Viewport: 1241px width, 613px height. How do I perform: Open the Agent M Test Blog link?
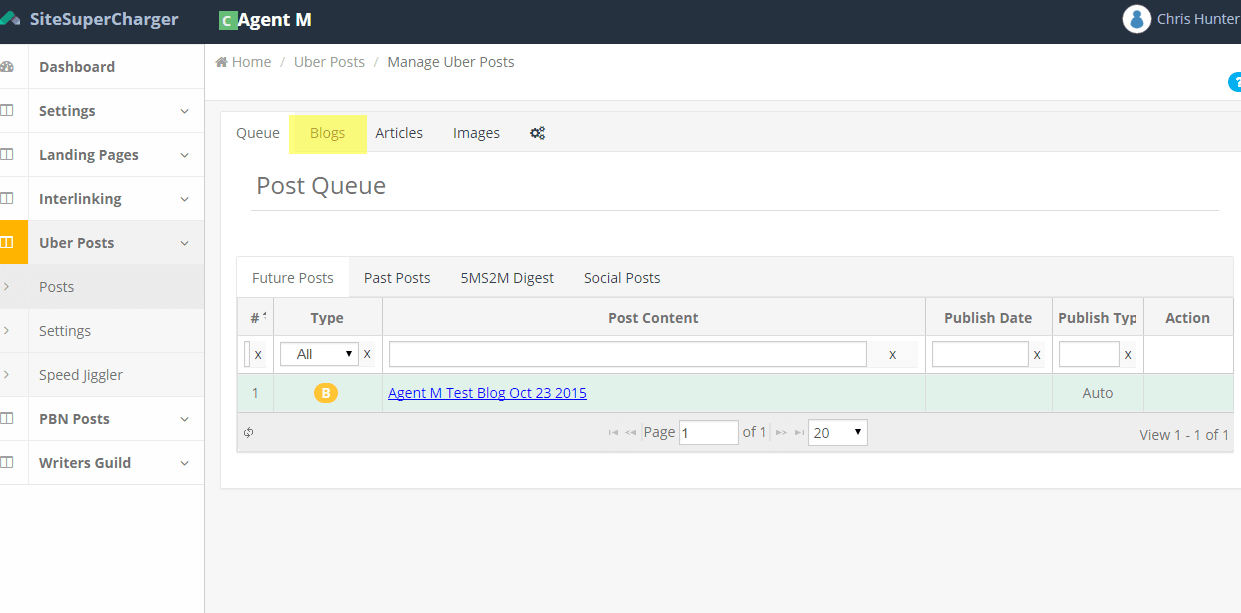[x=487, y=393]
